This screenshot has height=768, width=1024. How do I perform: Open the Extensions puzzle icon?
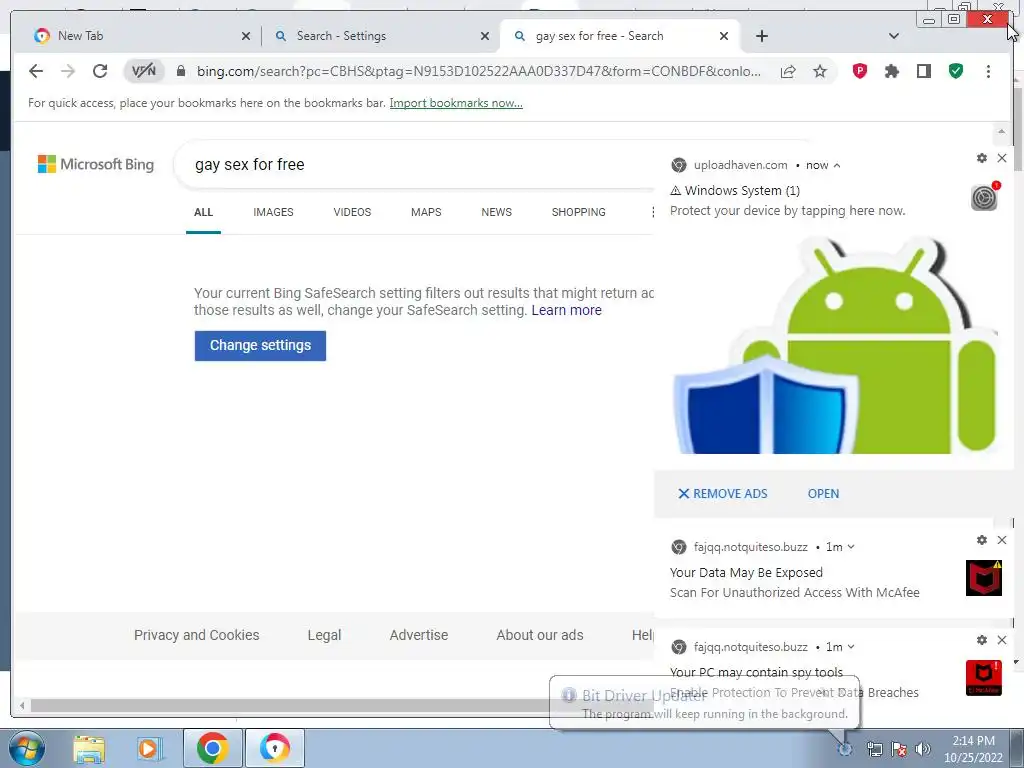(891, 71)
